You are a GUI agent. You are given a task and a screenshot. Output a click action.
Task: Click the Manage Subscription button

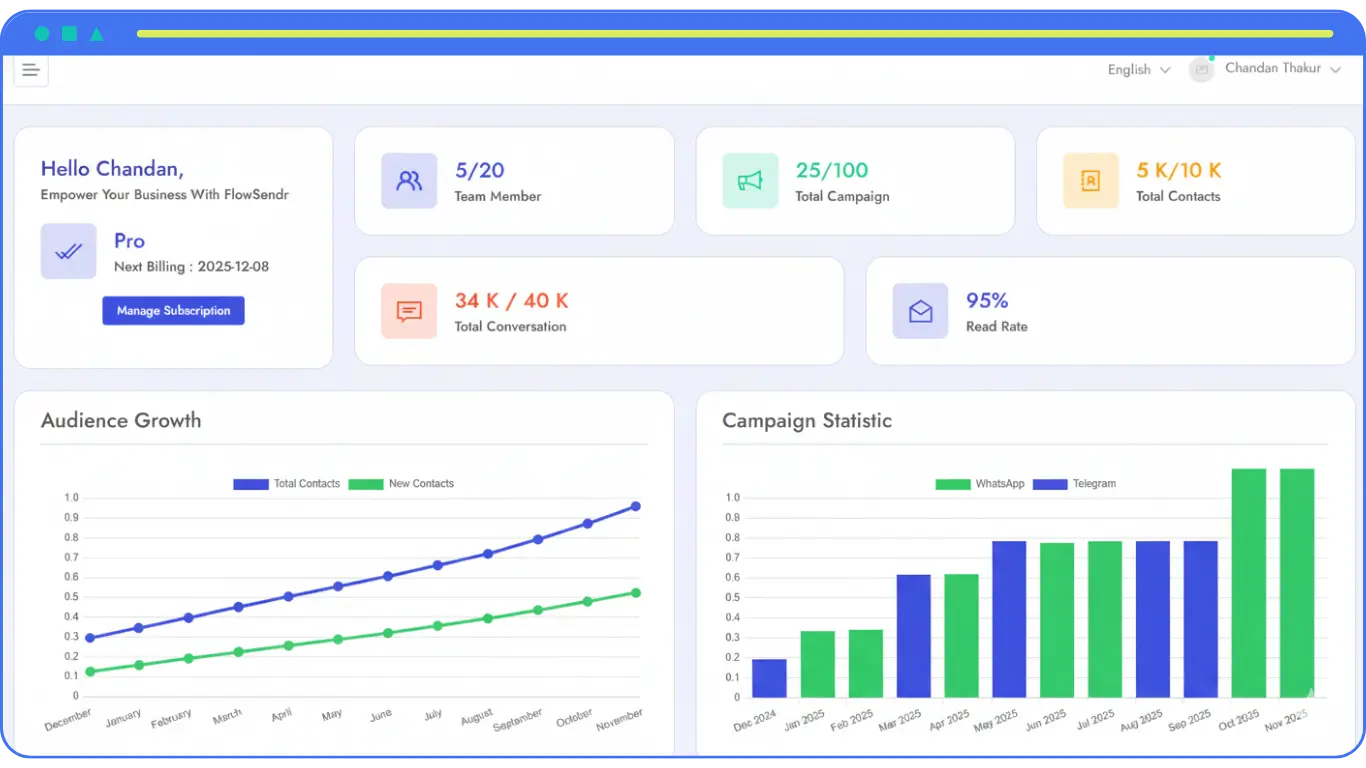(x=173, y=311)
